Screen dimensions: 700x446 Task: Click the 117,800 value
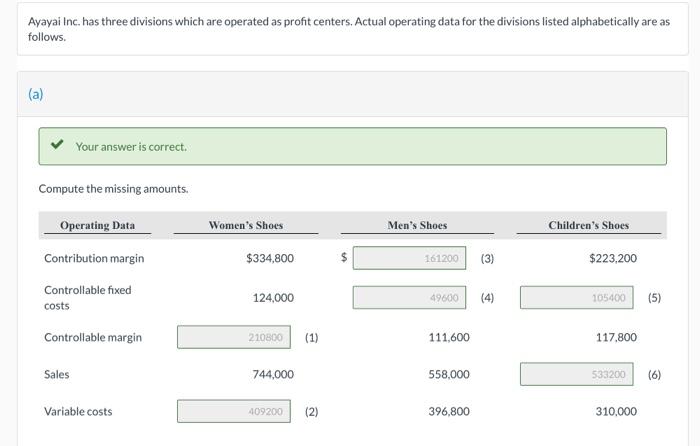pos(616,338)
